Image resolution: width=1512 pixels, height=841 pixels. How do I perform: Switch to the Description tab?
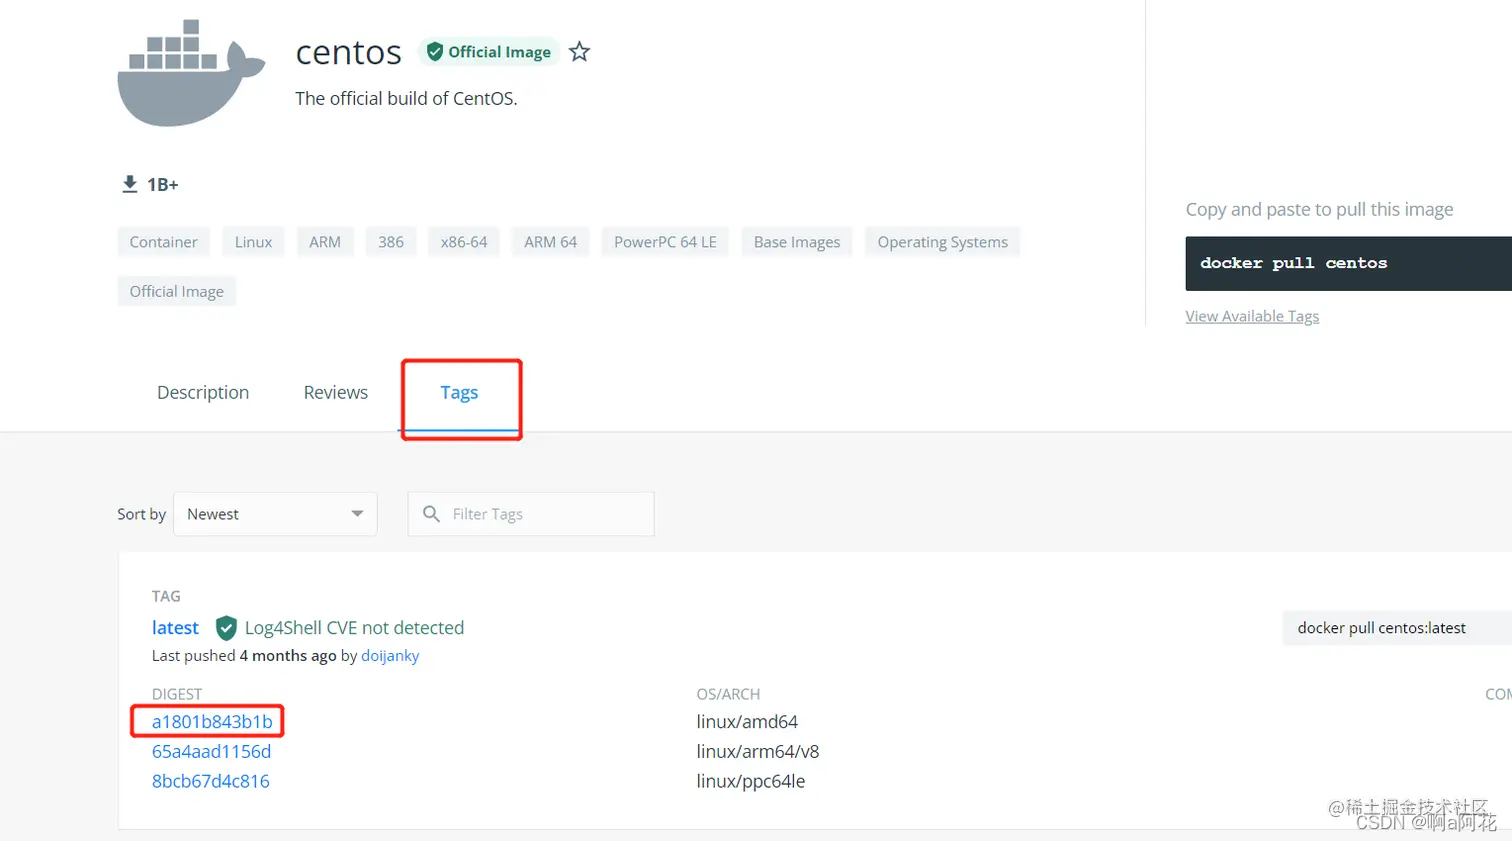click(x=203, y=393)
